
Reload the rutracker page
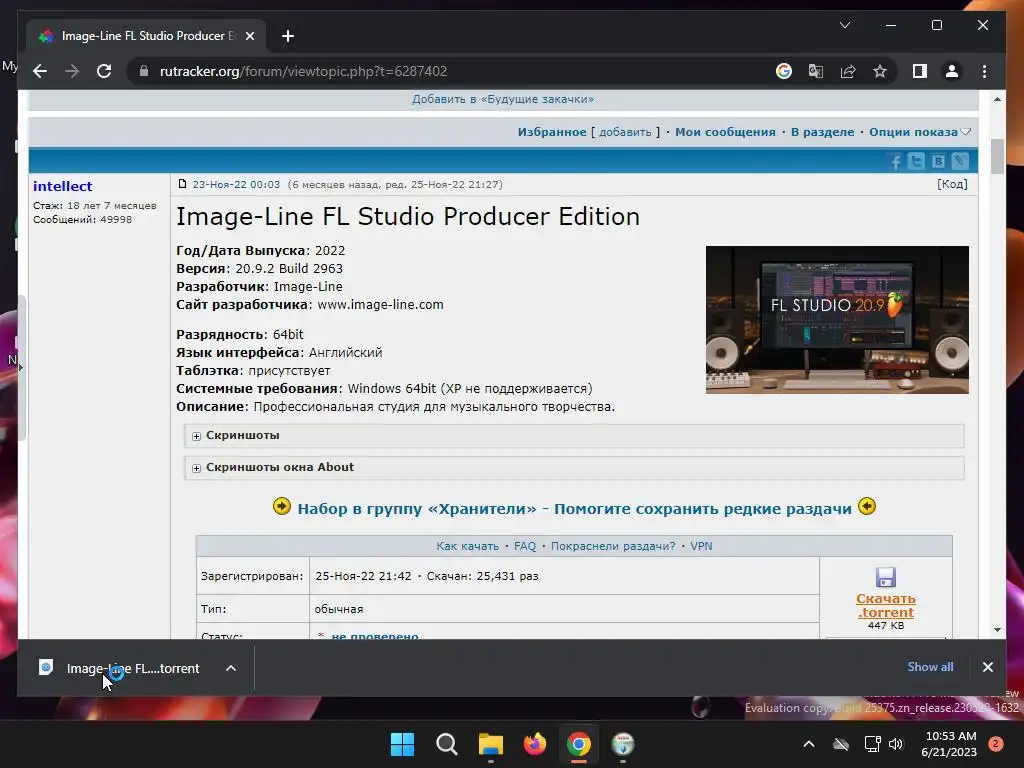coord(104,71)
